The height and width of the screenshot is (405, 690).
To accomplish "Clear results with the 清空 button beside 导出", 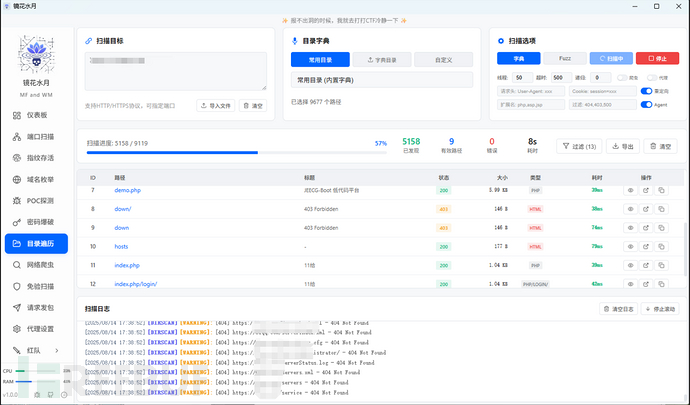I will point(661,146).
